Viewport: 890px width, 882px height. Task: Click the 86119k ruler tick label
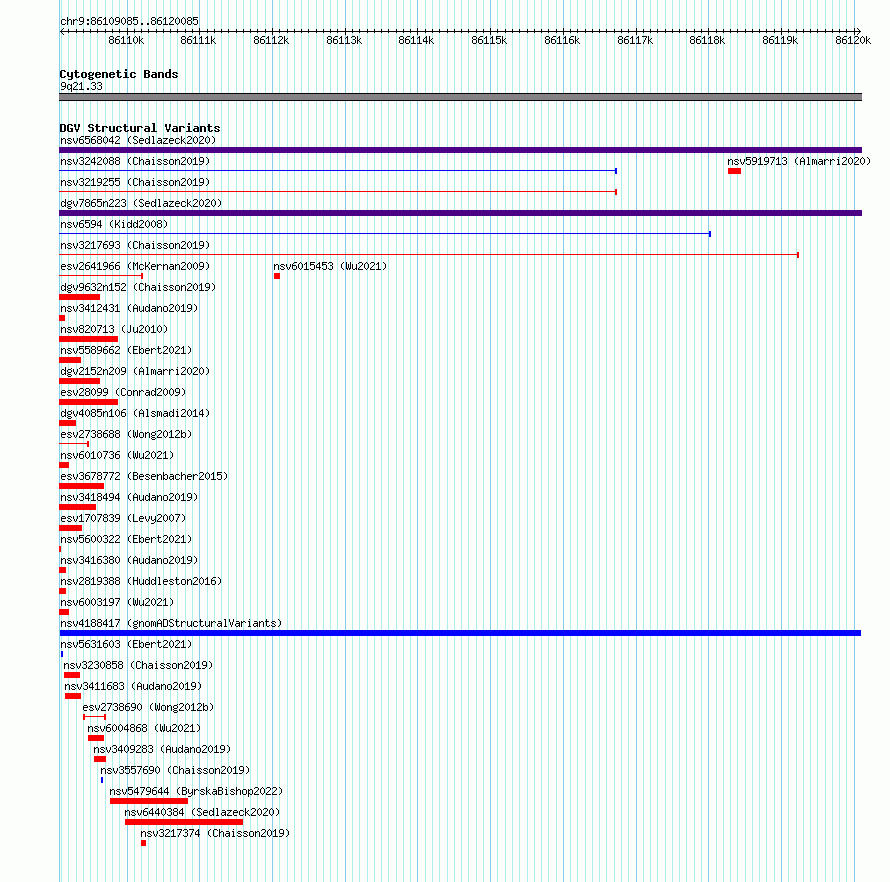[x=780, y=41]
